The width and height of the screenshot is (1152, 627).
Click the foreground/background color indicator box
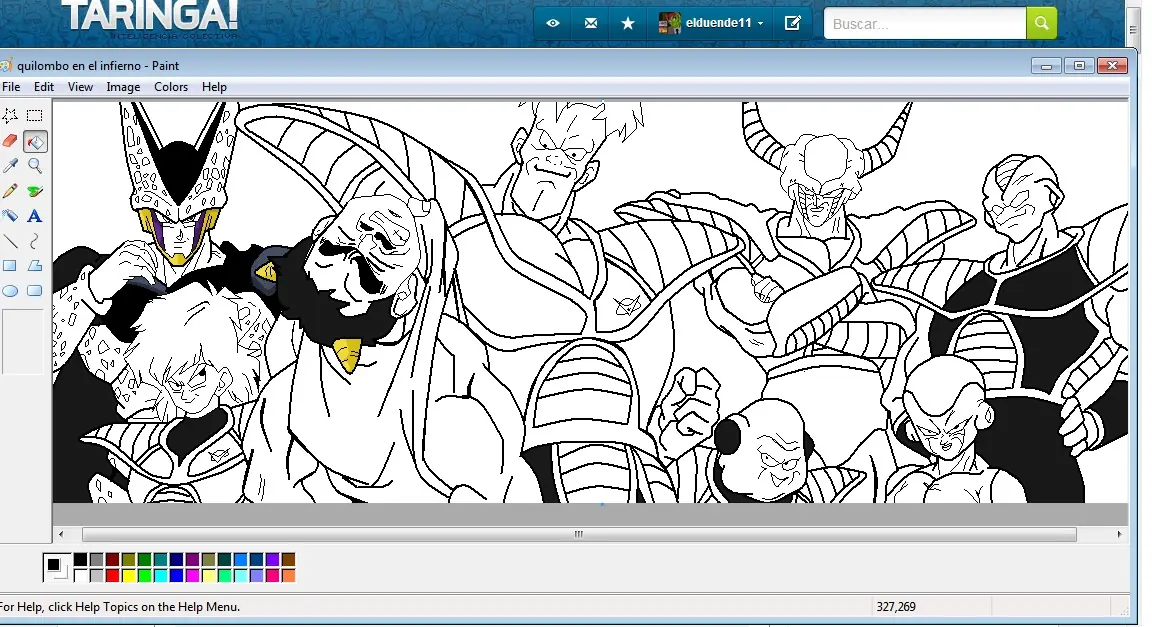[57, 567]
